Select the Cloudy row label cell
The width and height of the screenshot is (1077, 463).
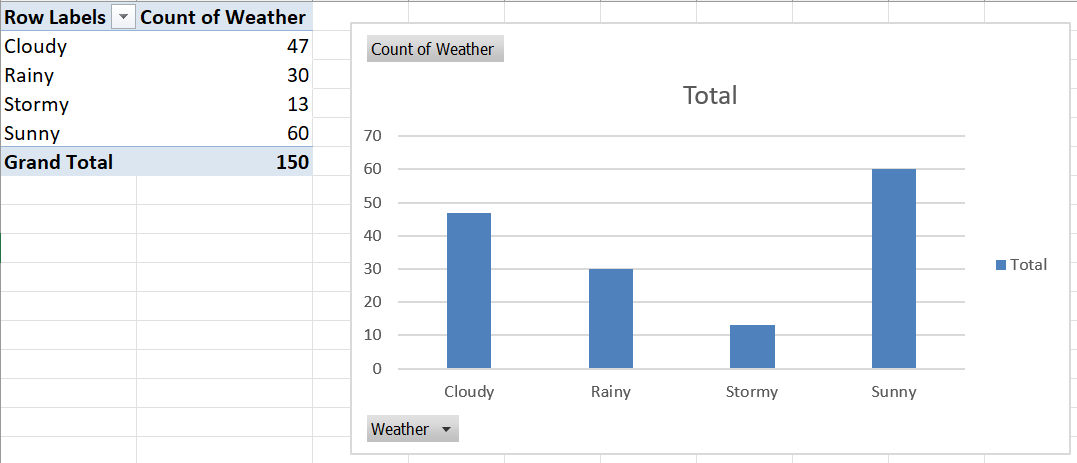(x=36, y=47)
